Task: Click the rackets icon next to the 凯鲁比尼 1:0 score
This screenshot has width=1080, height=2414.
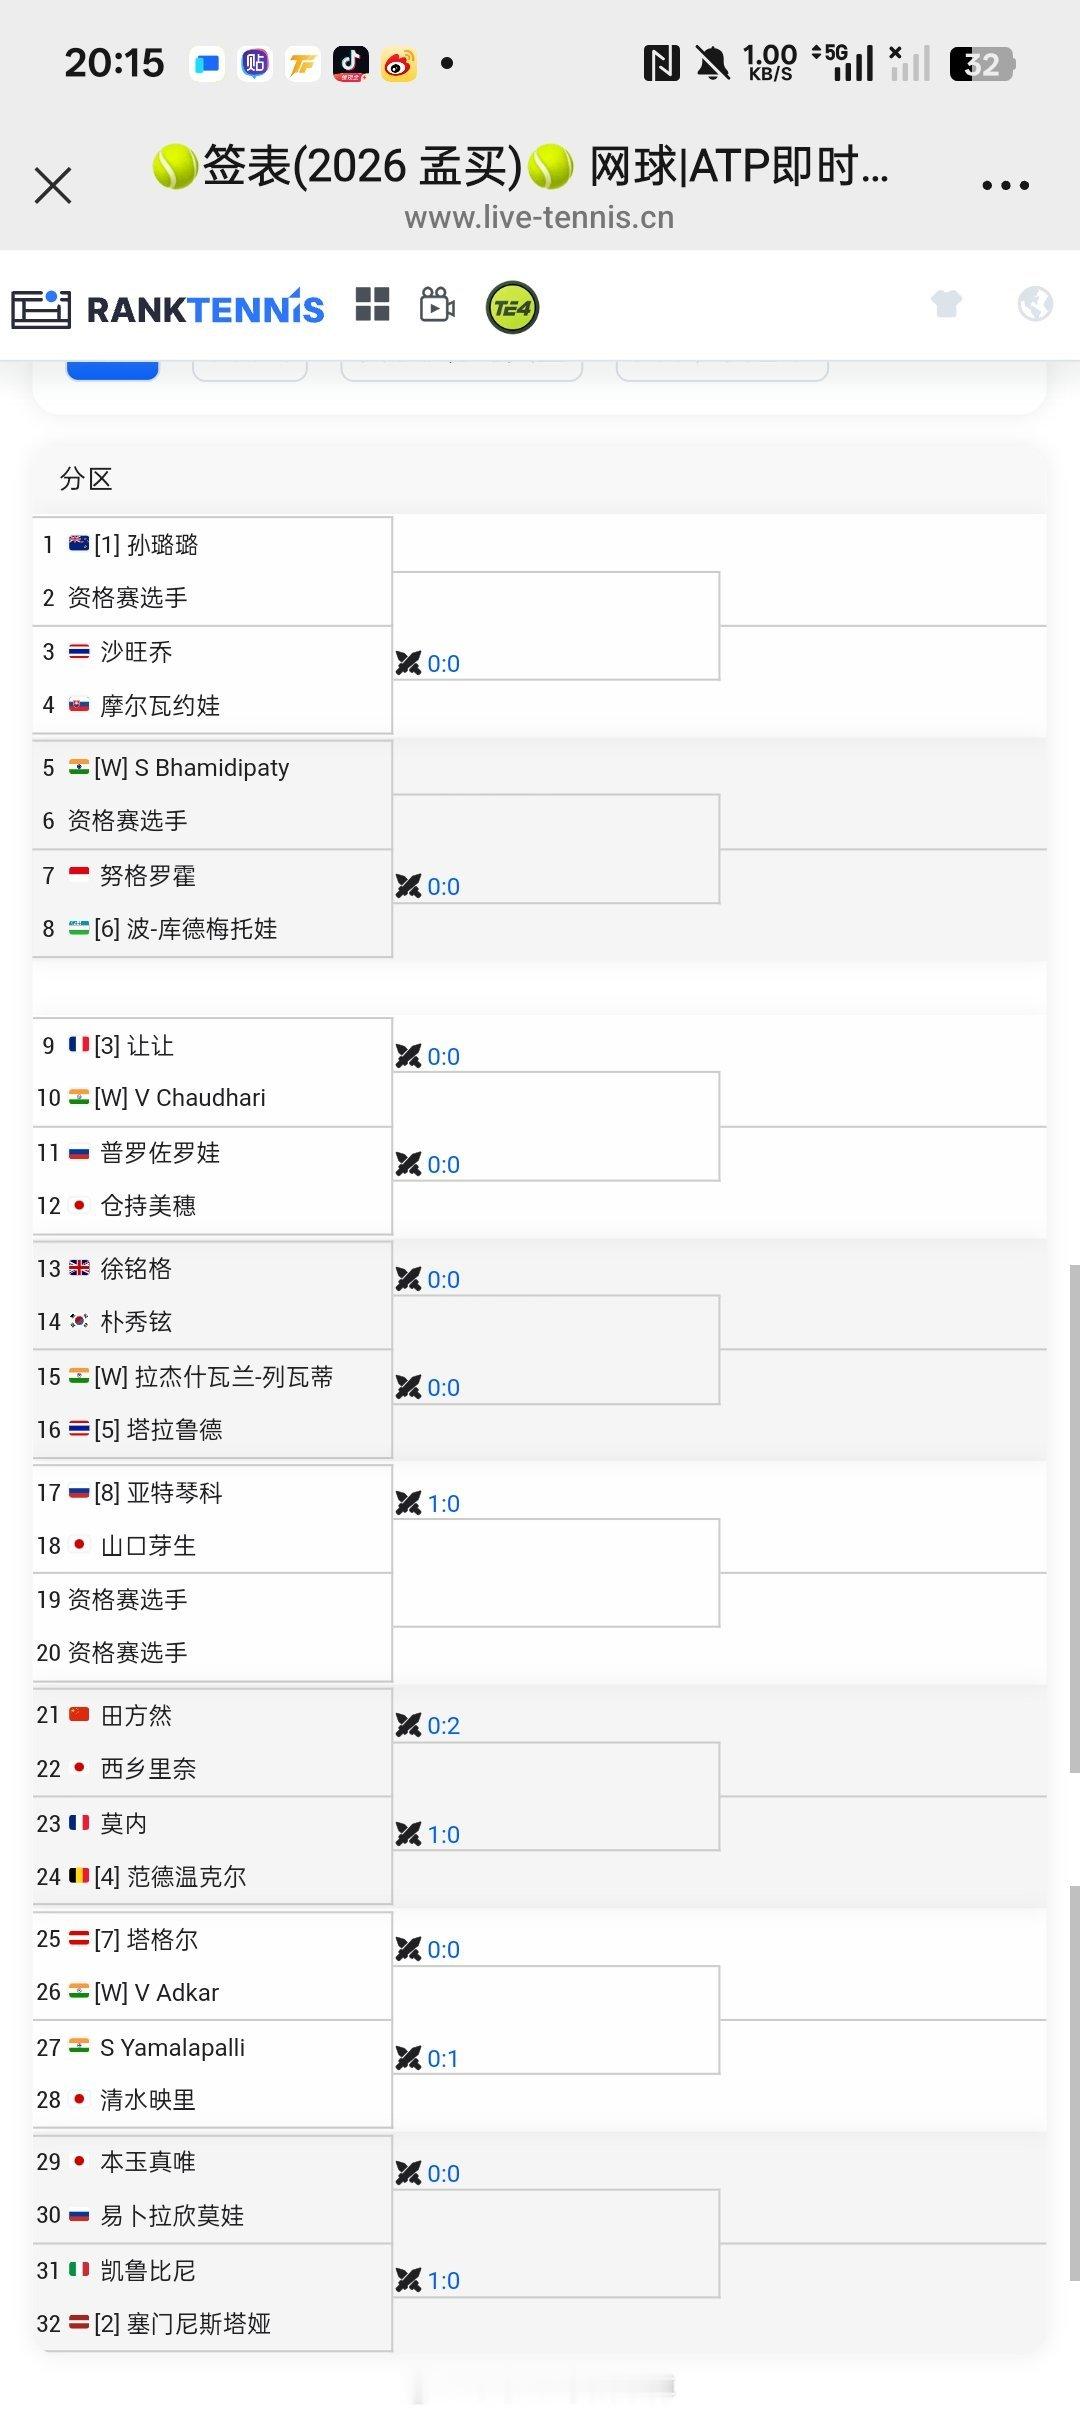Action: click(409, 2281)
